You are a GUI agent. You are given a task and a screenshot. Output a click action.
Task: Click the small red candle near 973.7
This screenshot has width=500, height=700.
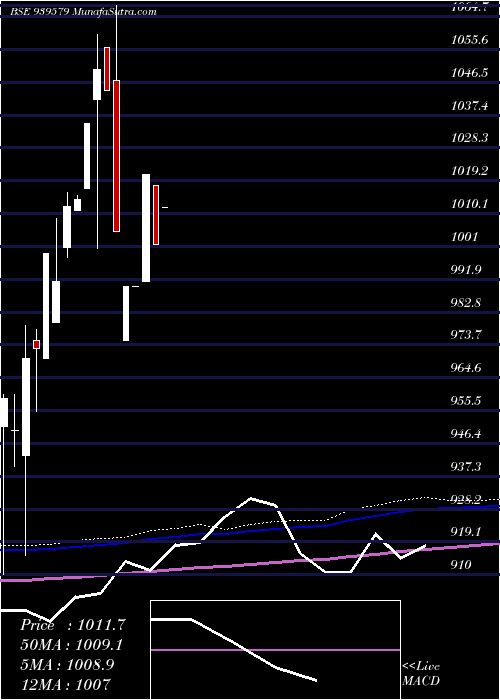tap(37, 344)
